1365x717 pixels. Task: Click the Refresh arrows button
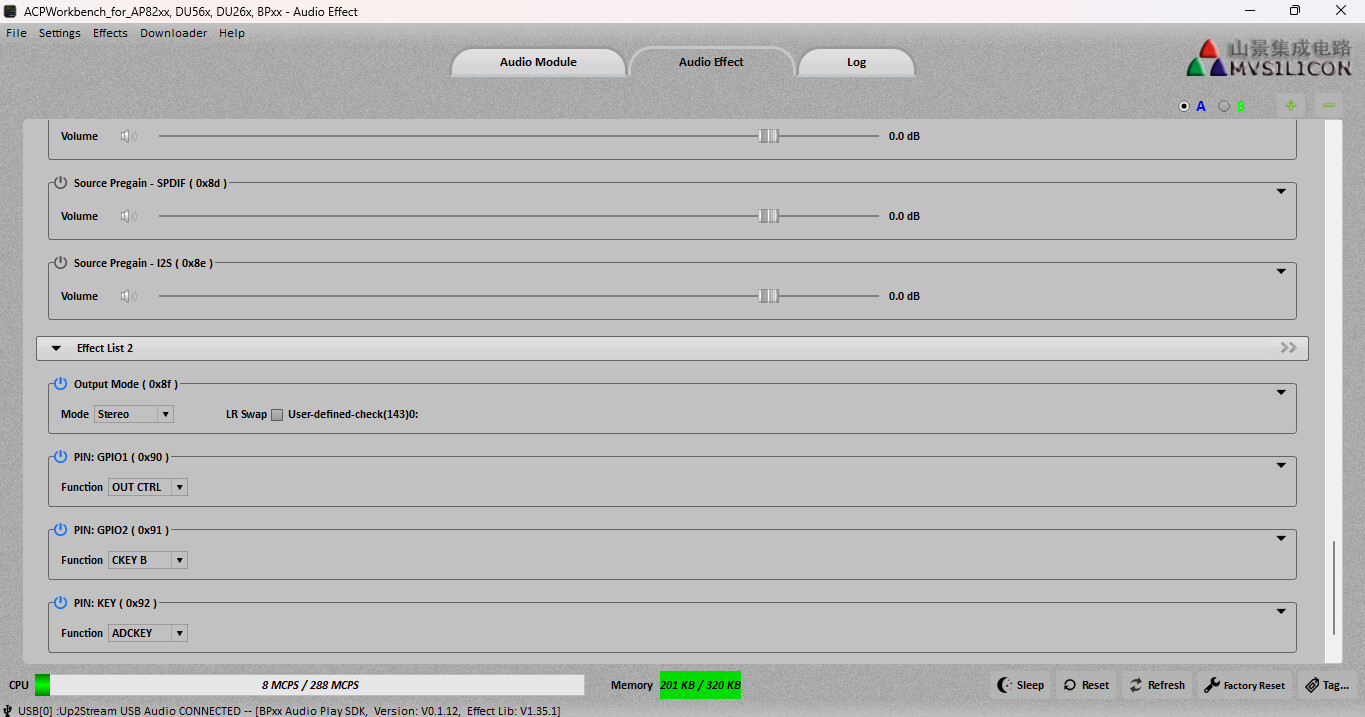1157,685
